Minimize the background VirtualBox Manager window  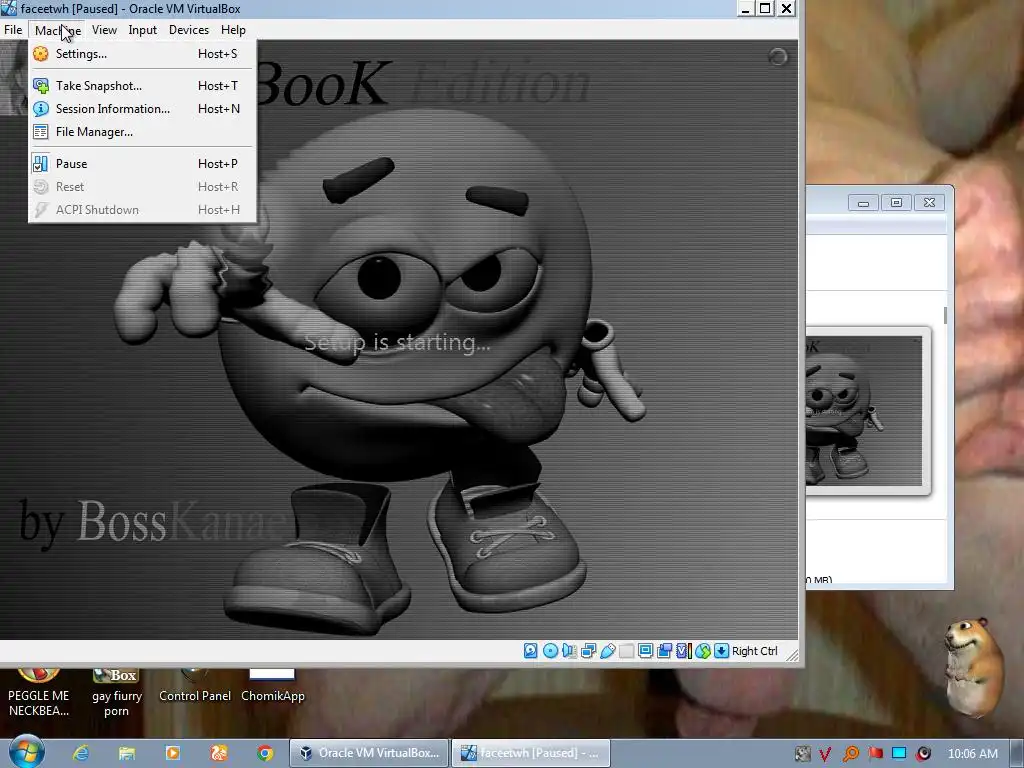(863, 203)
